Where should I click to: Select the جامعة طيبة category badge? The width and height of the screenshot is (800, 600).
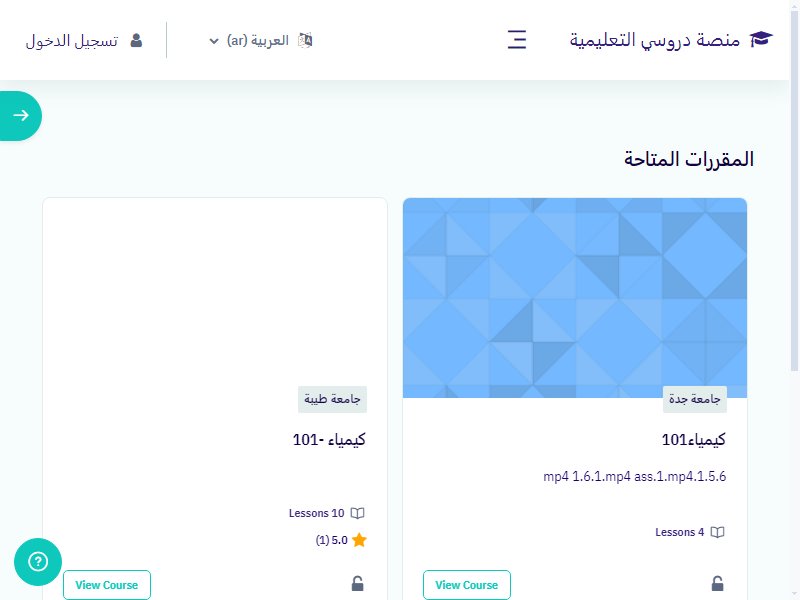pos(332,399)
